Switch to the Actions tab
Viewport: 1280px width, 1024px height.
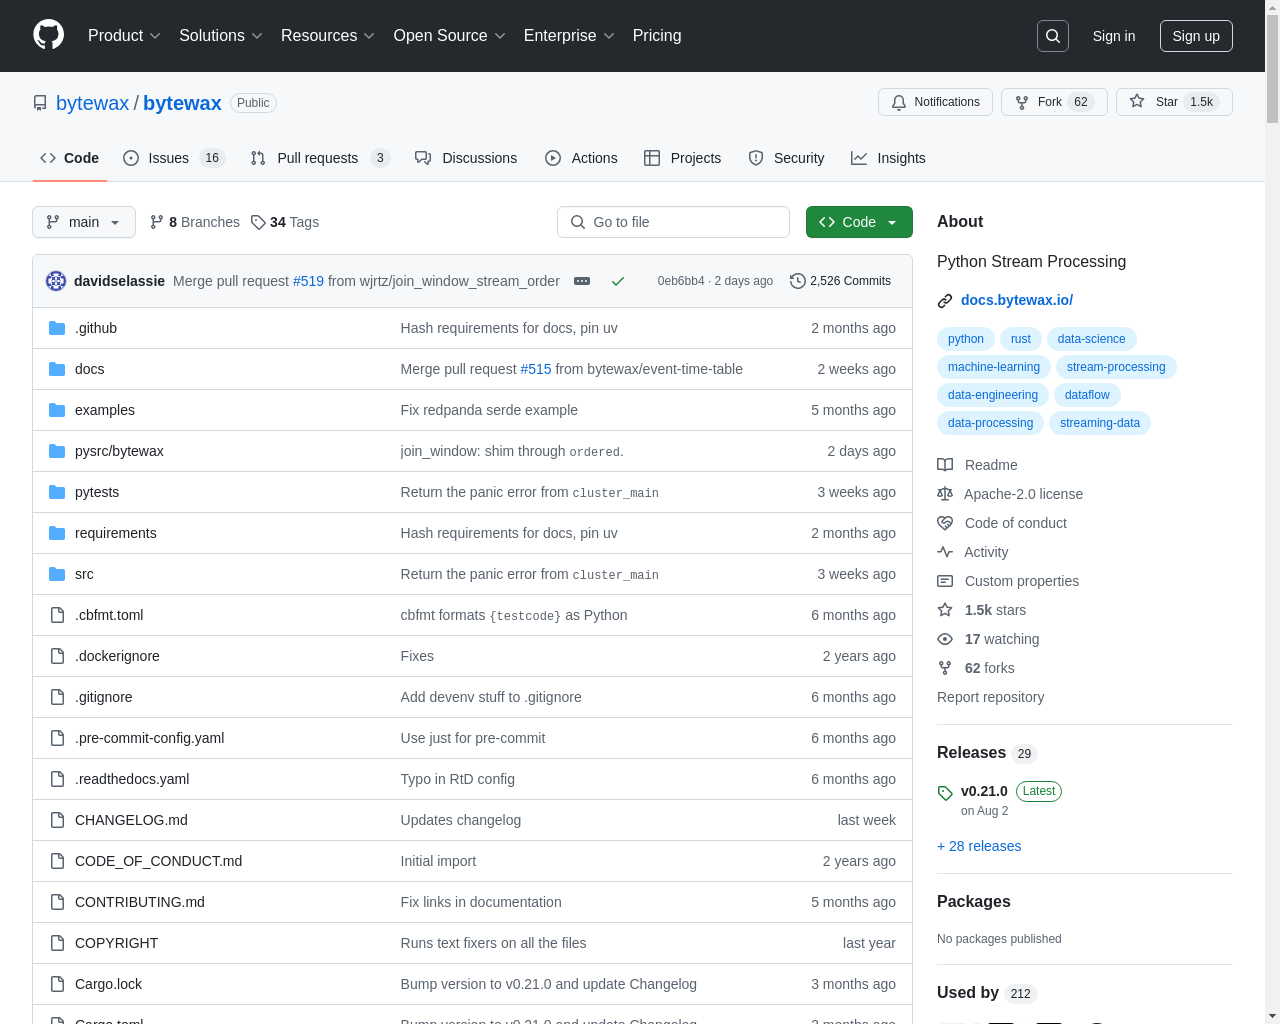click(x=581, y=158)
